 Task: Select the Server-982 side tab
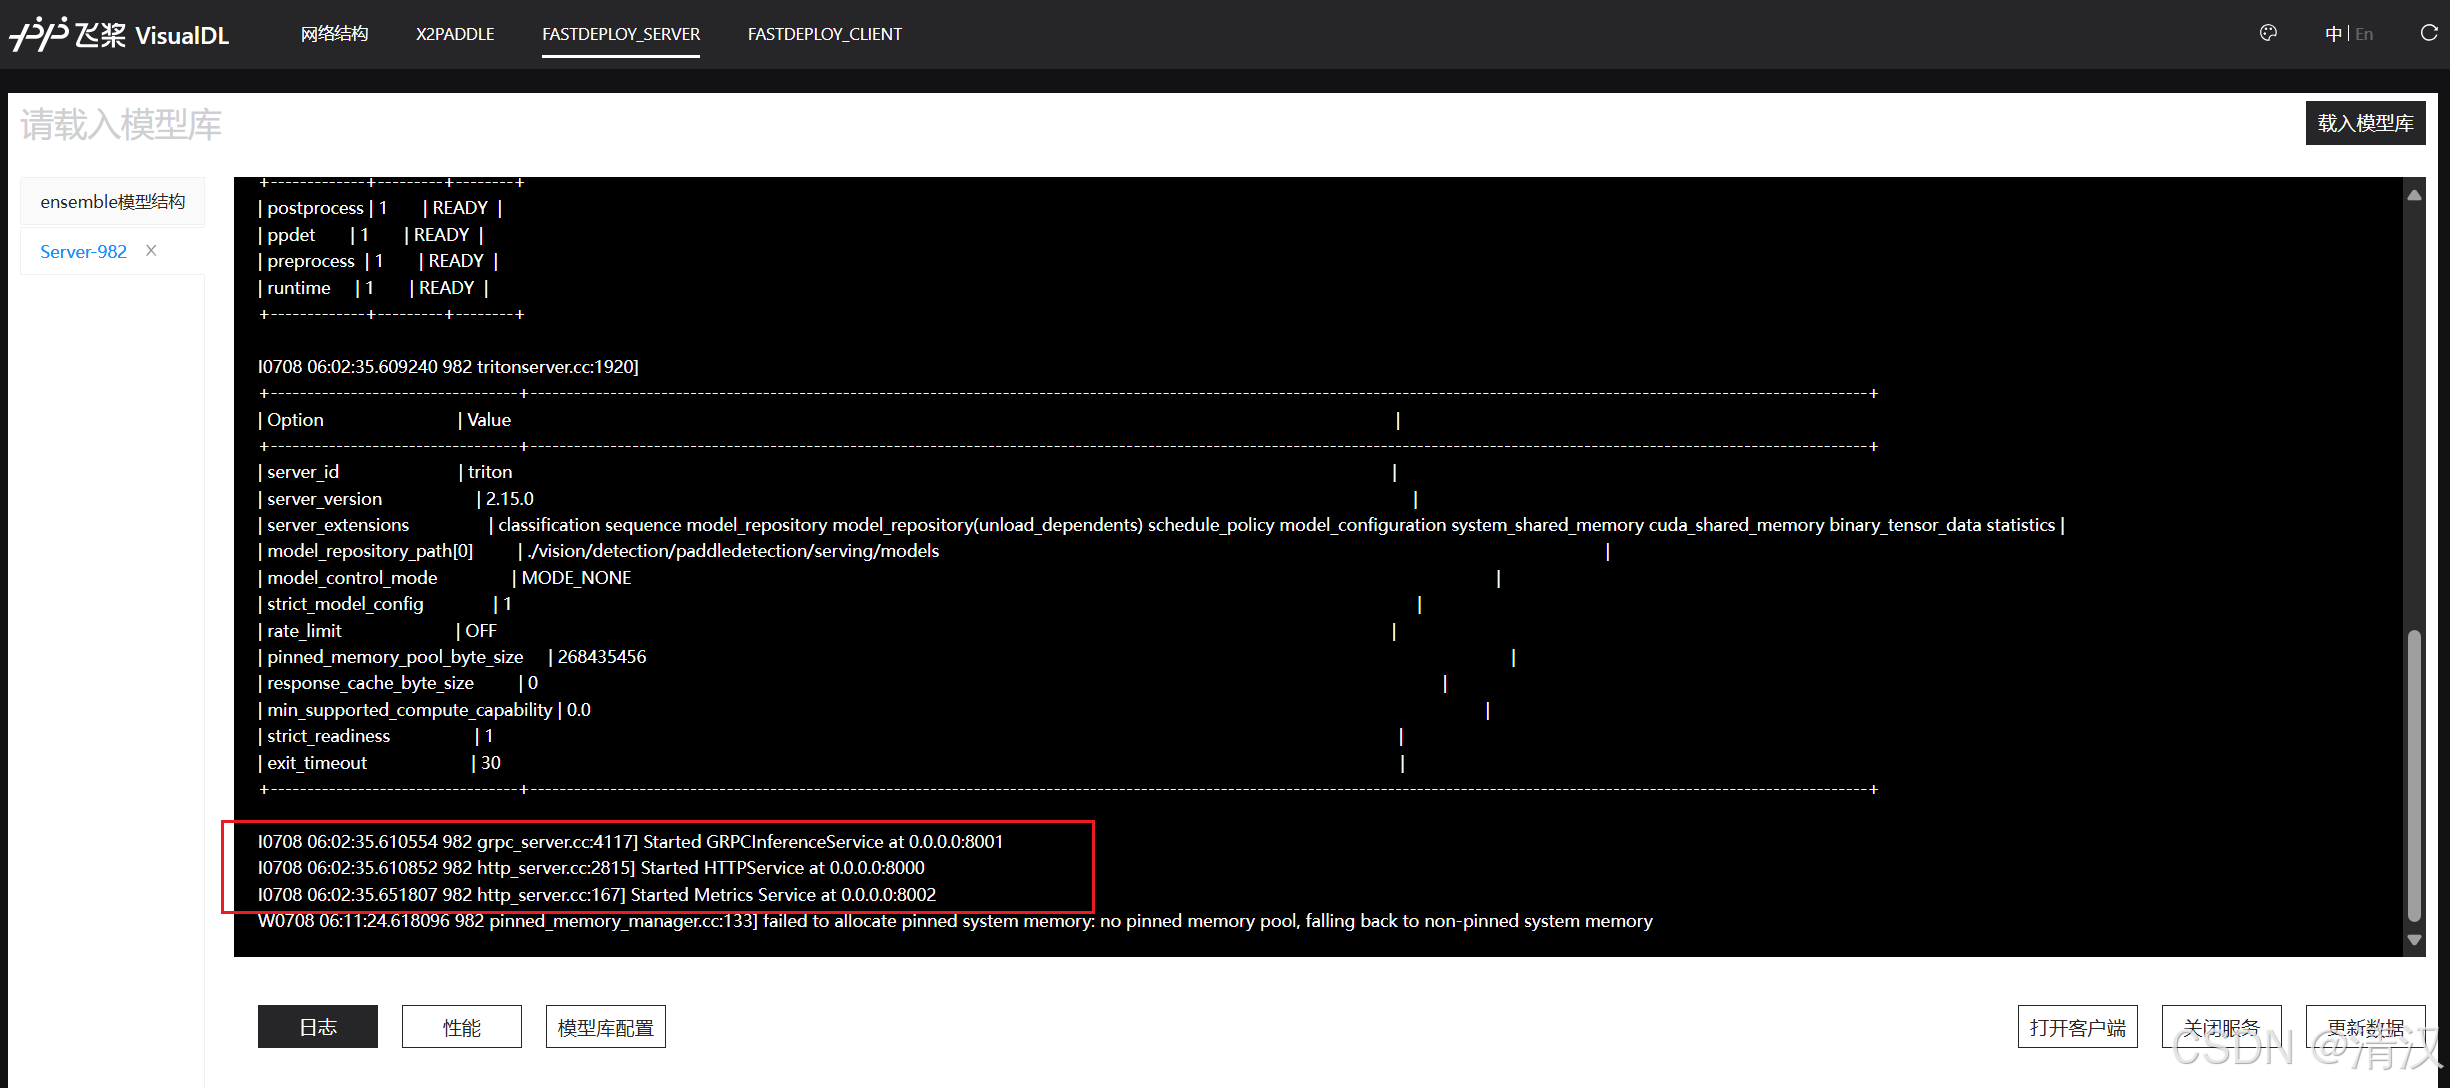[83, 251]
